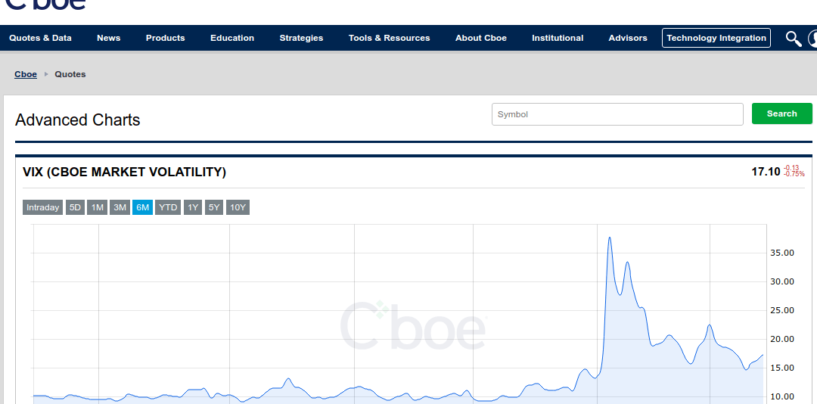
Task: Click the 30.00 axis label
Action: (x=782, y=281)
